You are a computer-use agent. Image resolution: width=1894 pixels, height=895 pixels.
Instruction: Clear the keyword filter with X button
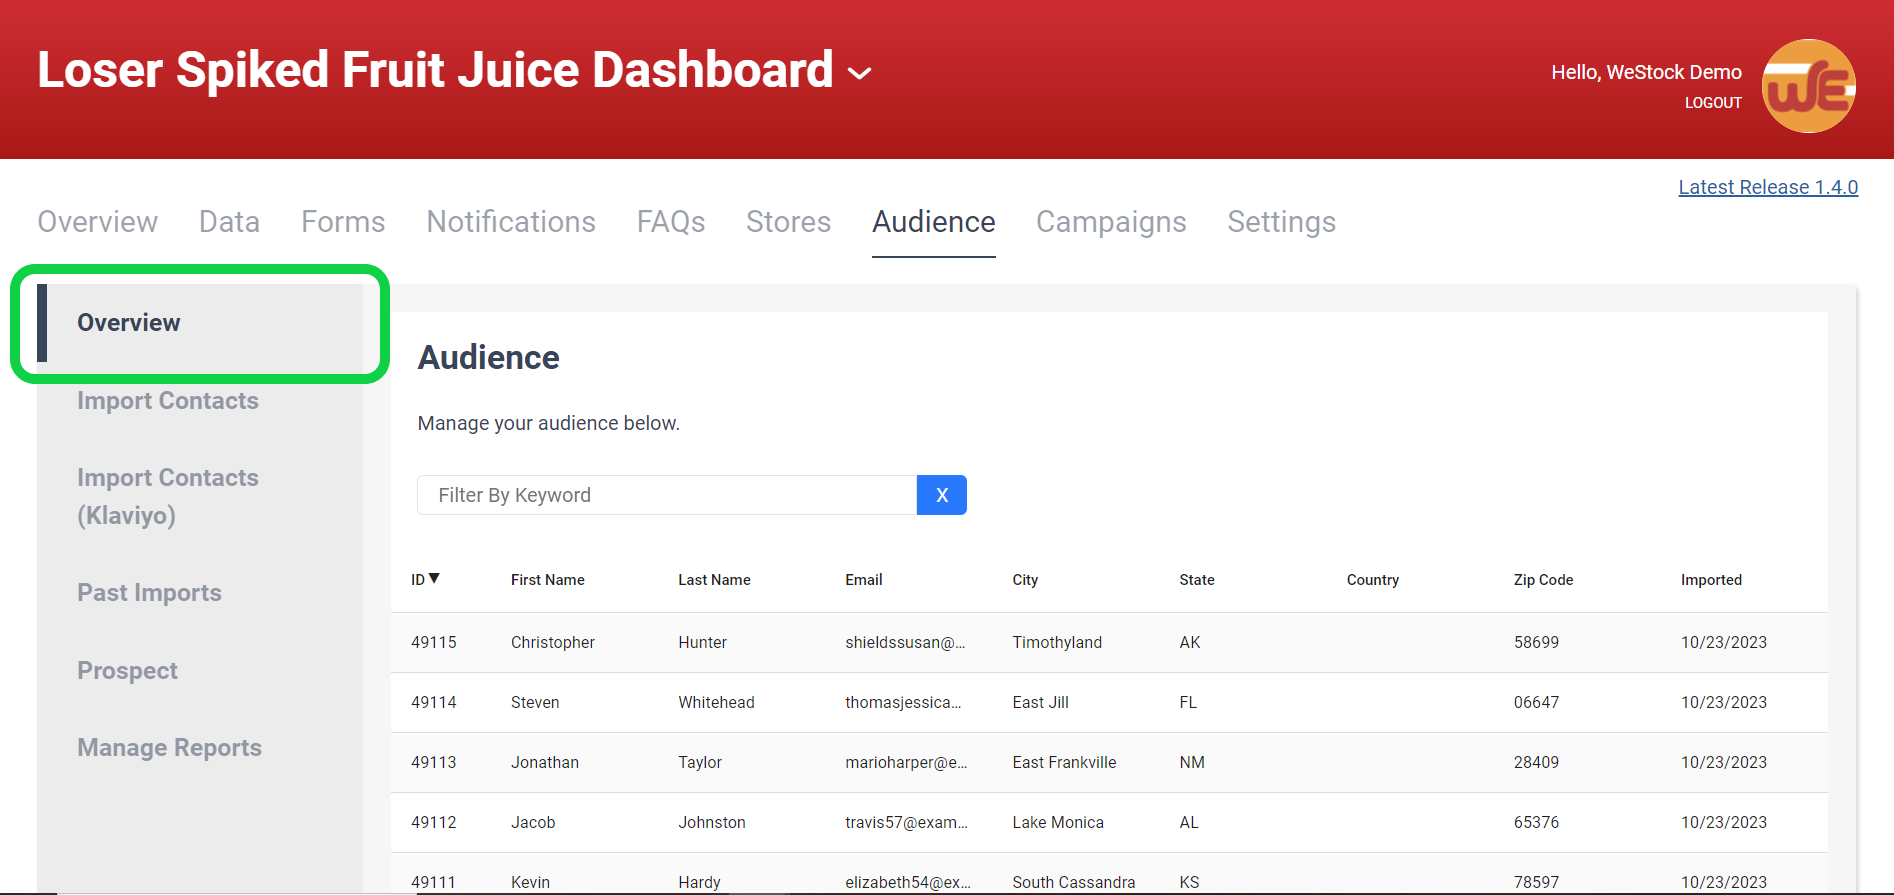click(941, 495)
